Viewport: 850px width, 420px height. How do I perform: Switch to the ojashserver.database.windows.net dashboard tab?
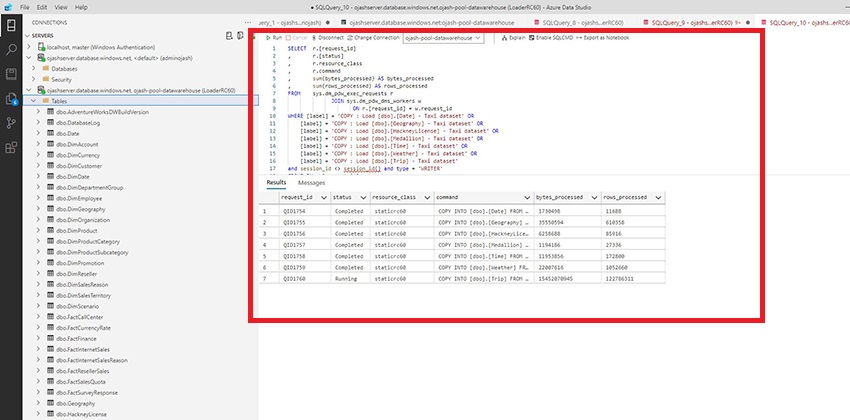tap(430, 23)
